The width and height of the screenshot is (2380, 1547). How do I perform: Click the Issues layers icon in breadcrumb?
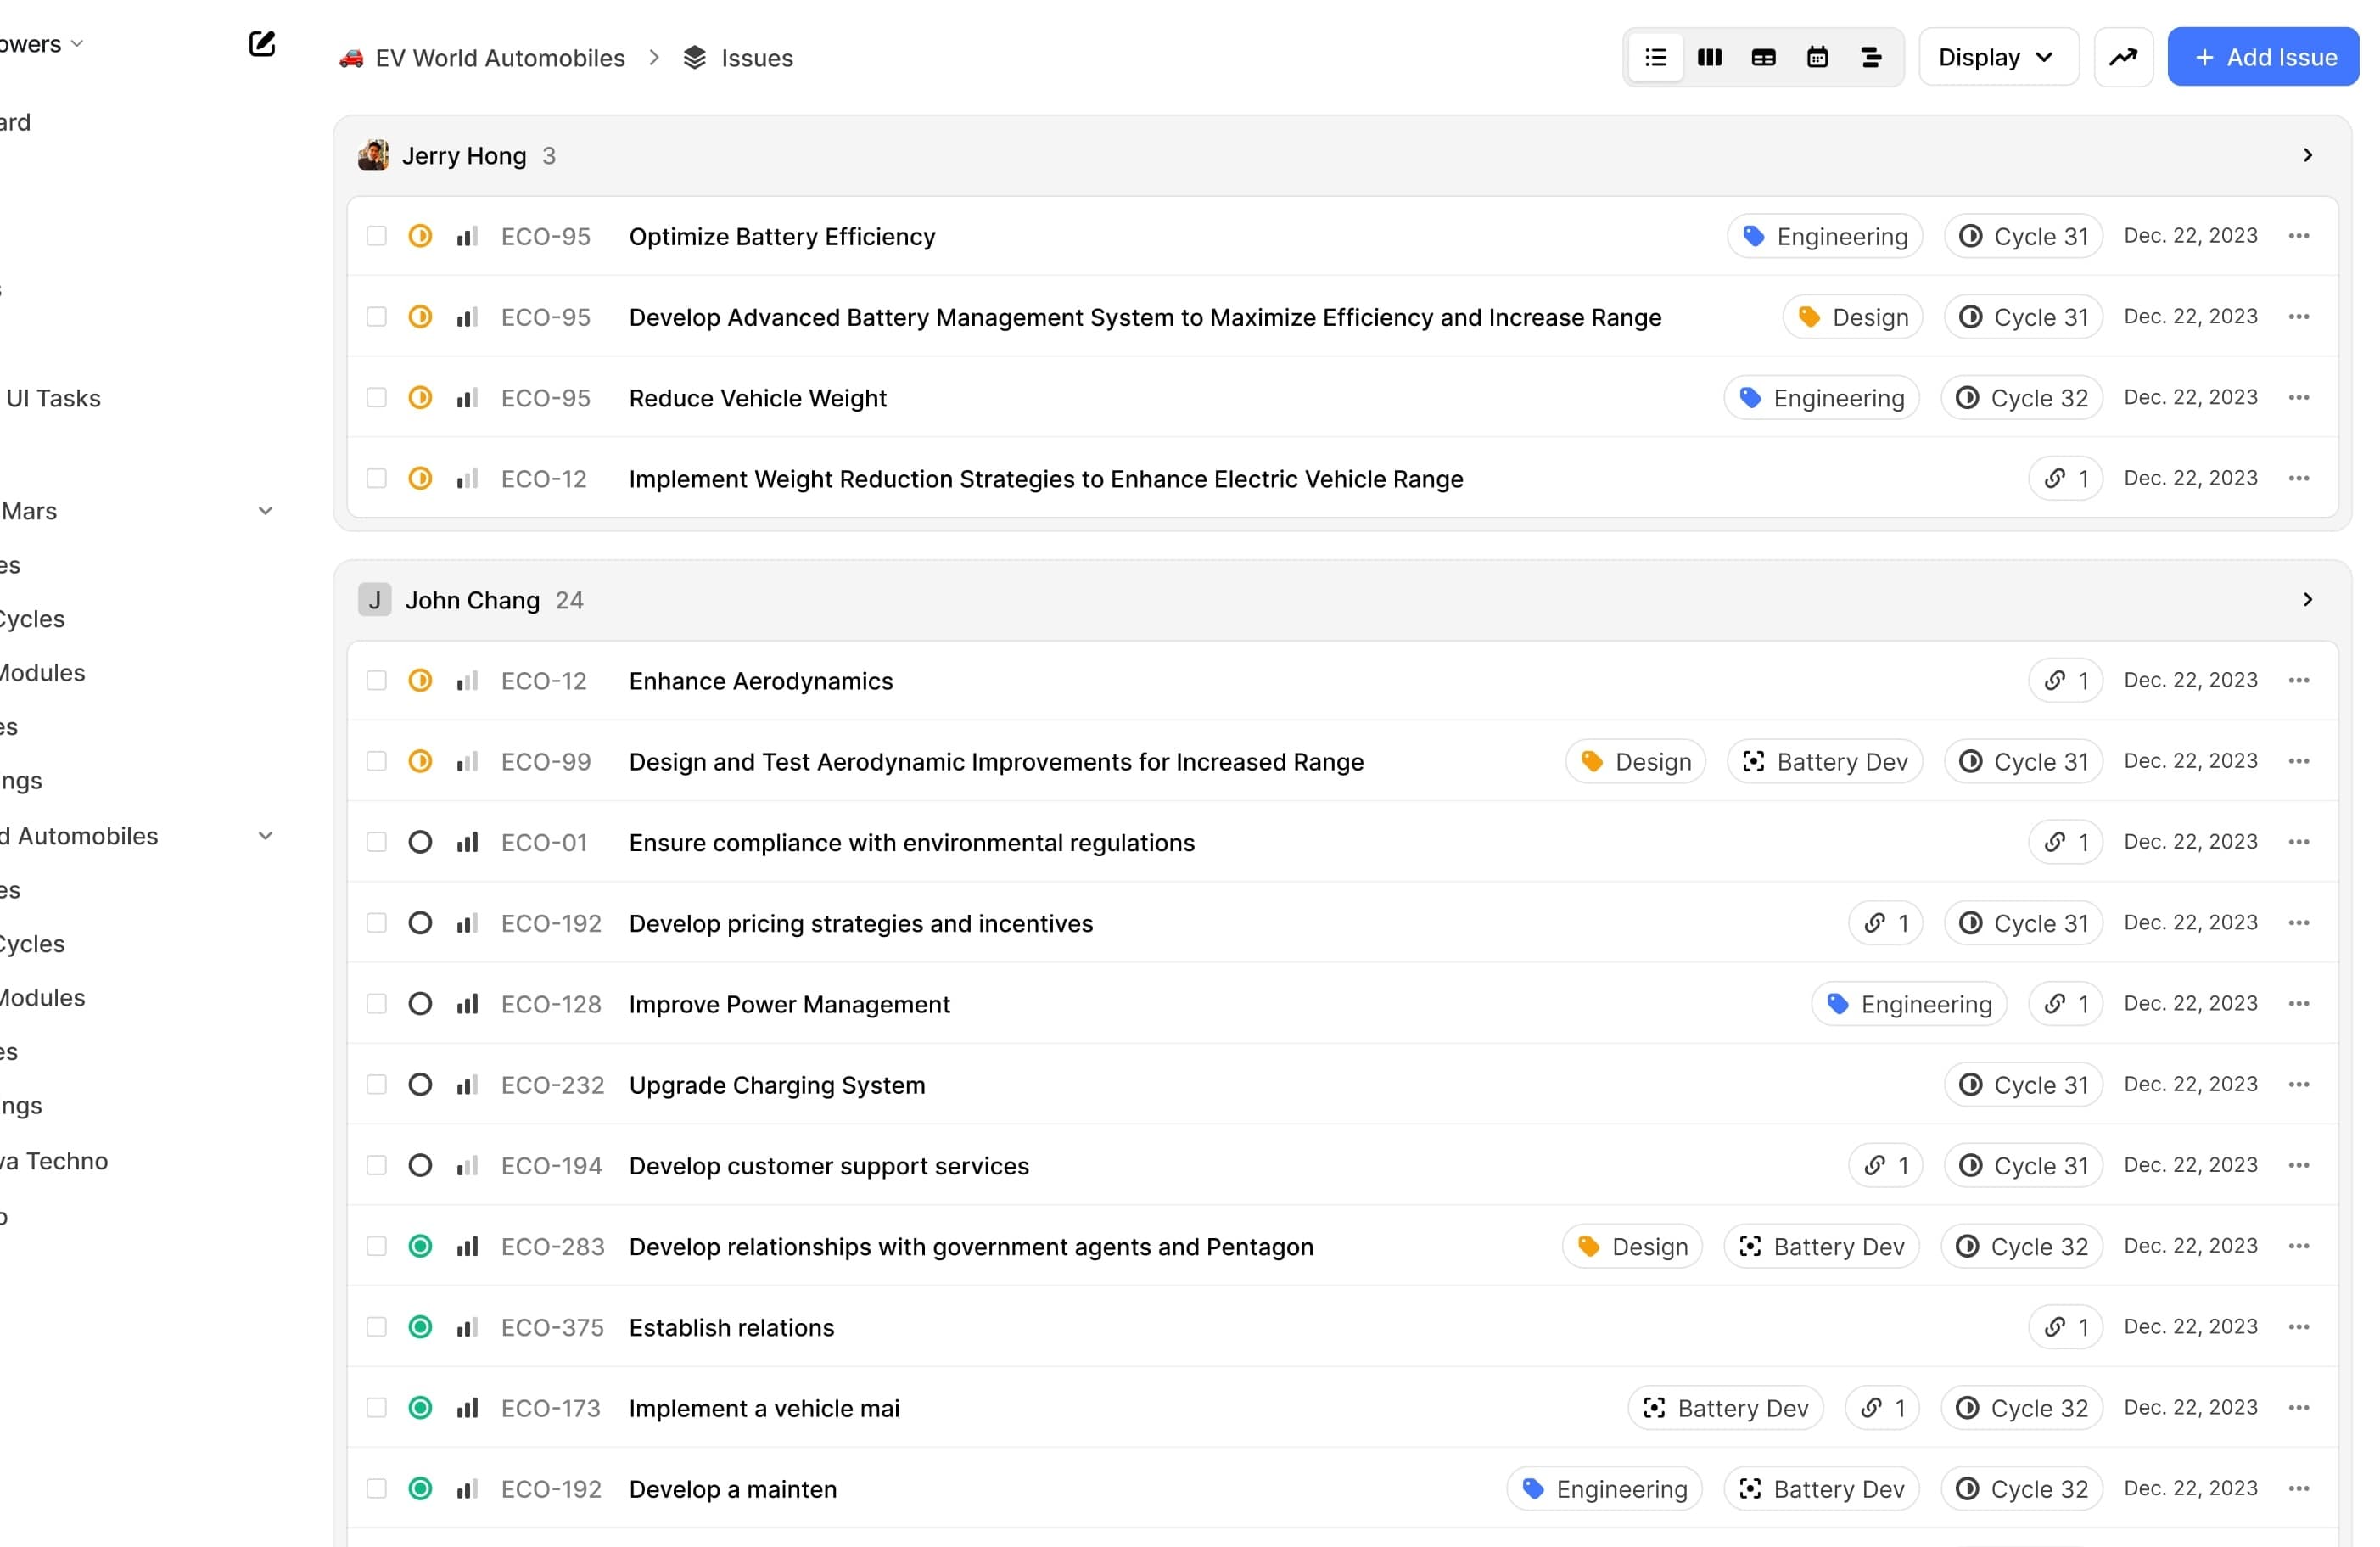pos(695,58)
